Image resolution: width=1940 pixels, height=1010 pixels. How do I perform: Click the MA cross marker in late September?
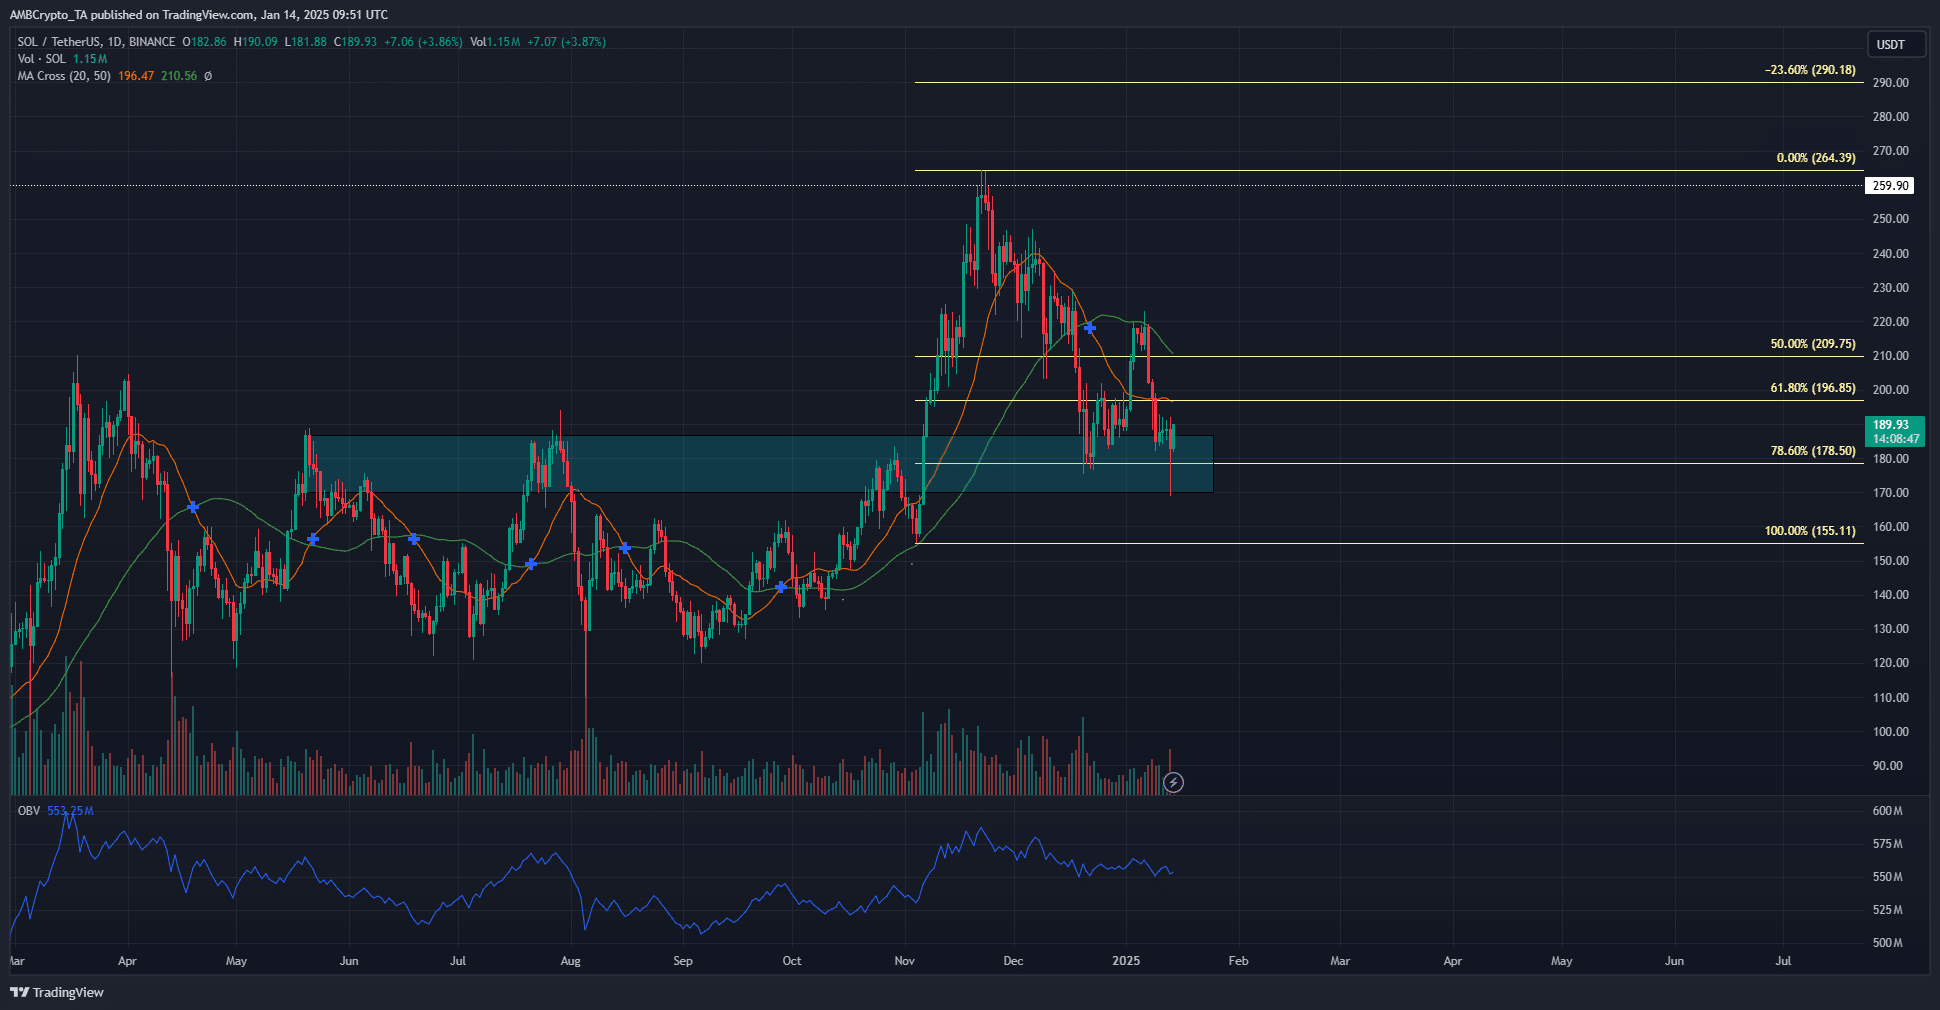pyautogui.click(x=781, y=587)
